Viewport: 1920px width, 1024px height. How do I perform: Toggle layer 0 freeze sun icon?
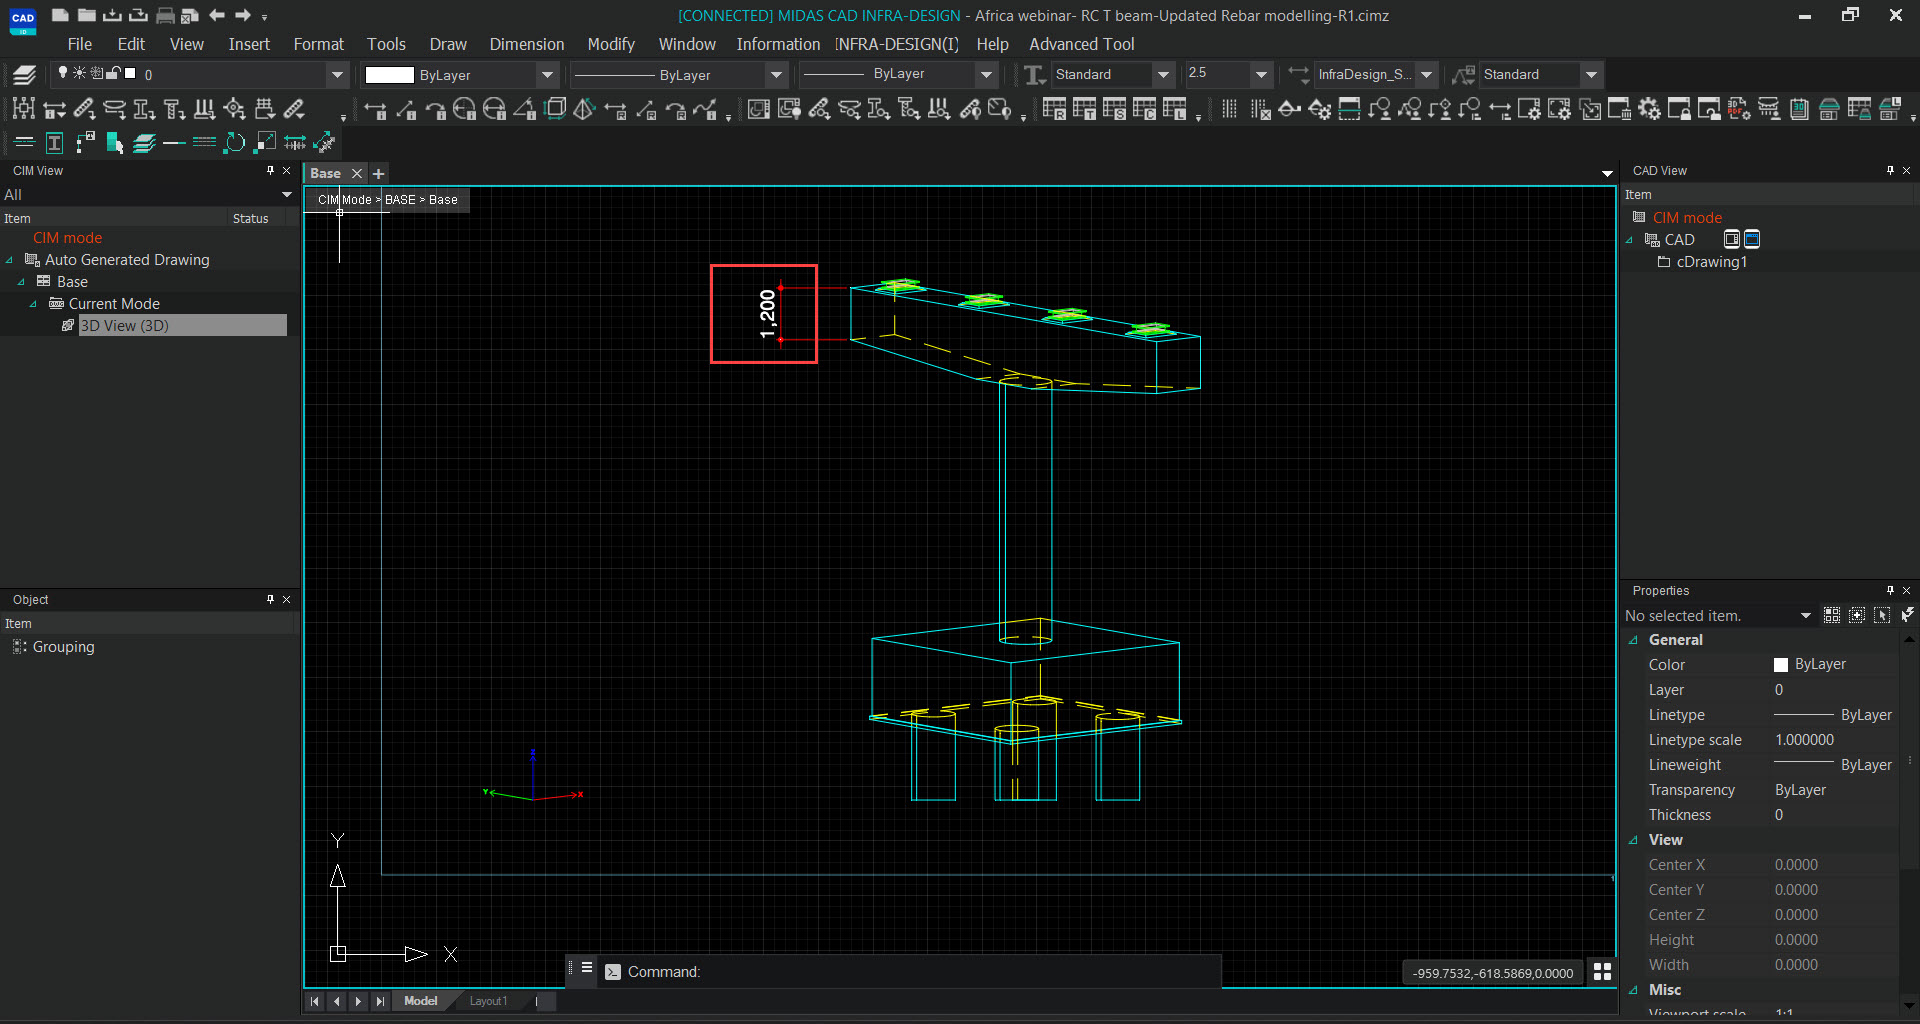click(79, 73)
